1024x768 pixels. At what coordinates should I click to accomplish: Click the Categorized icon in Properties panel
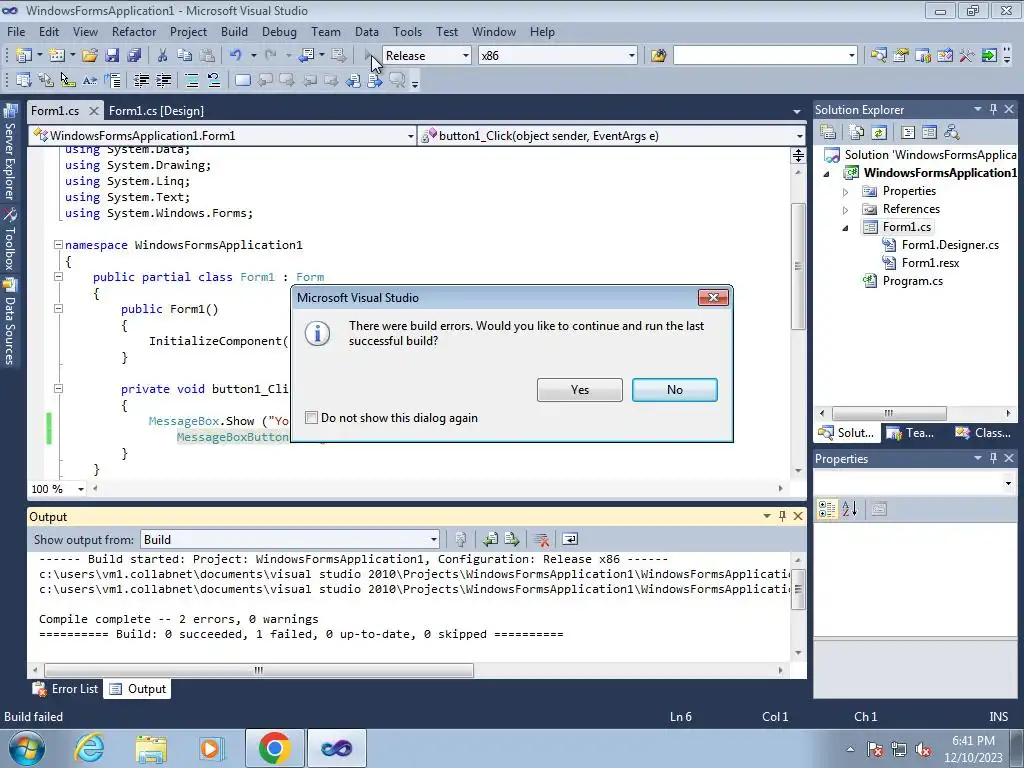[x=827, y=509]
